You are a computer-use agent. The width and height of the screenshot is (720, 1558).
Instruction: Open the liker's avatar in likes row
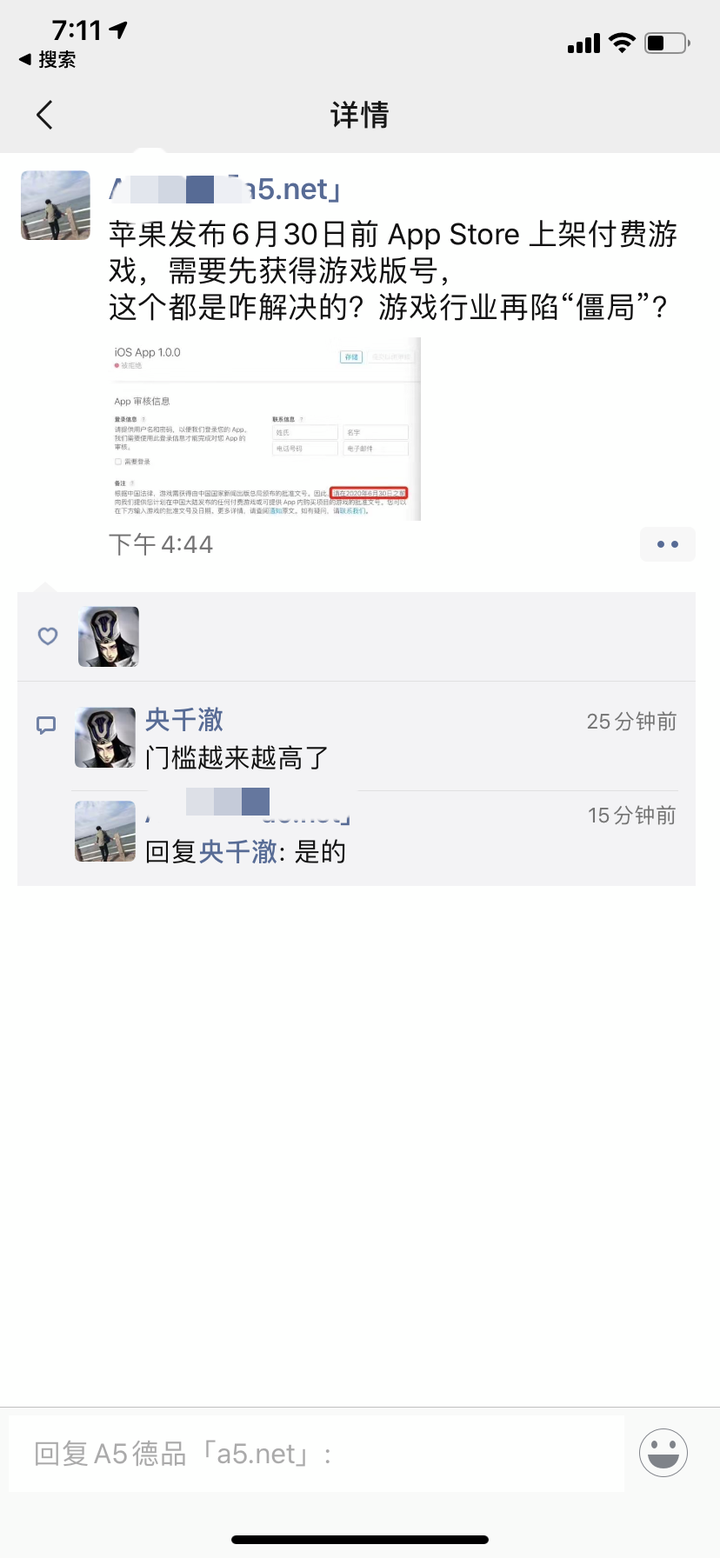pos(109,637)
